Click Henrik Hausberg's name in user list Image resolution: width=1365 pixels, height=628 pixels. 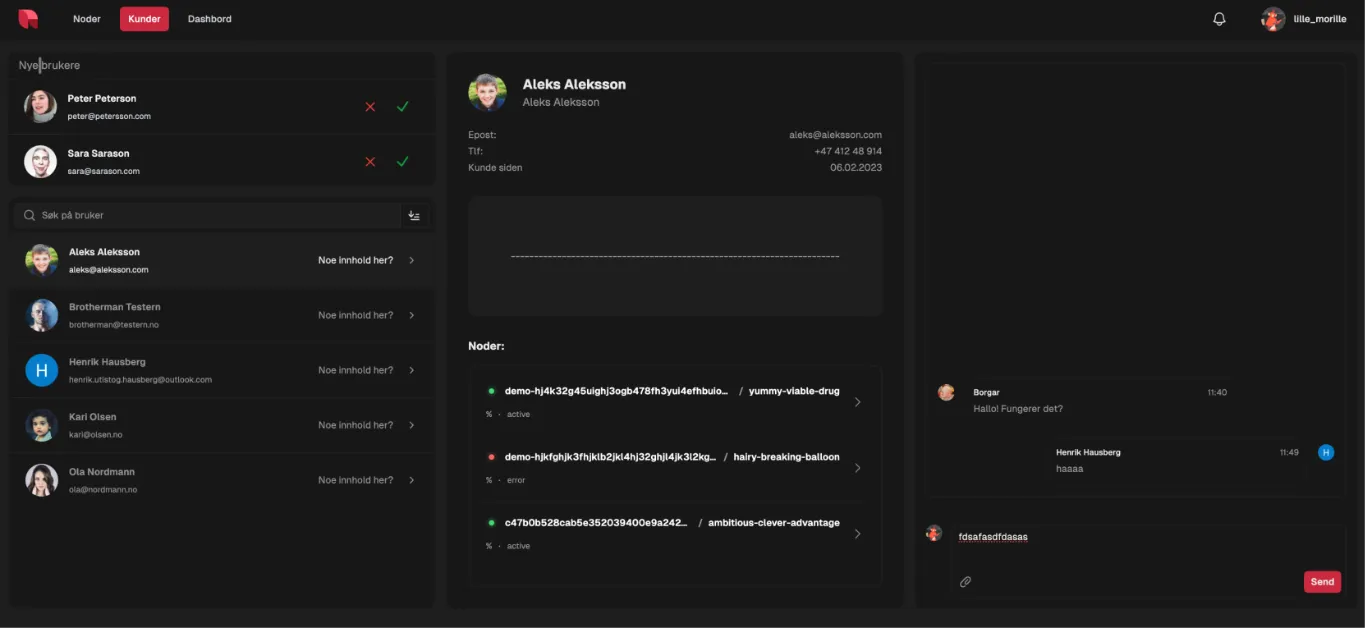click(107, 362)
